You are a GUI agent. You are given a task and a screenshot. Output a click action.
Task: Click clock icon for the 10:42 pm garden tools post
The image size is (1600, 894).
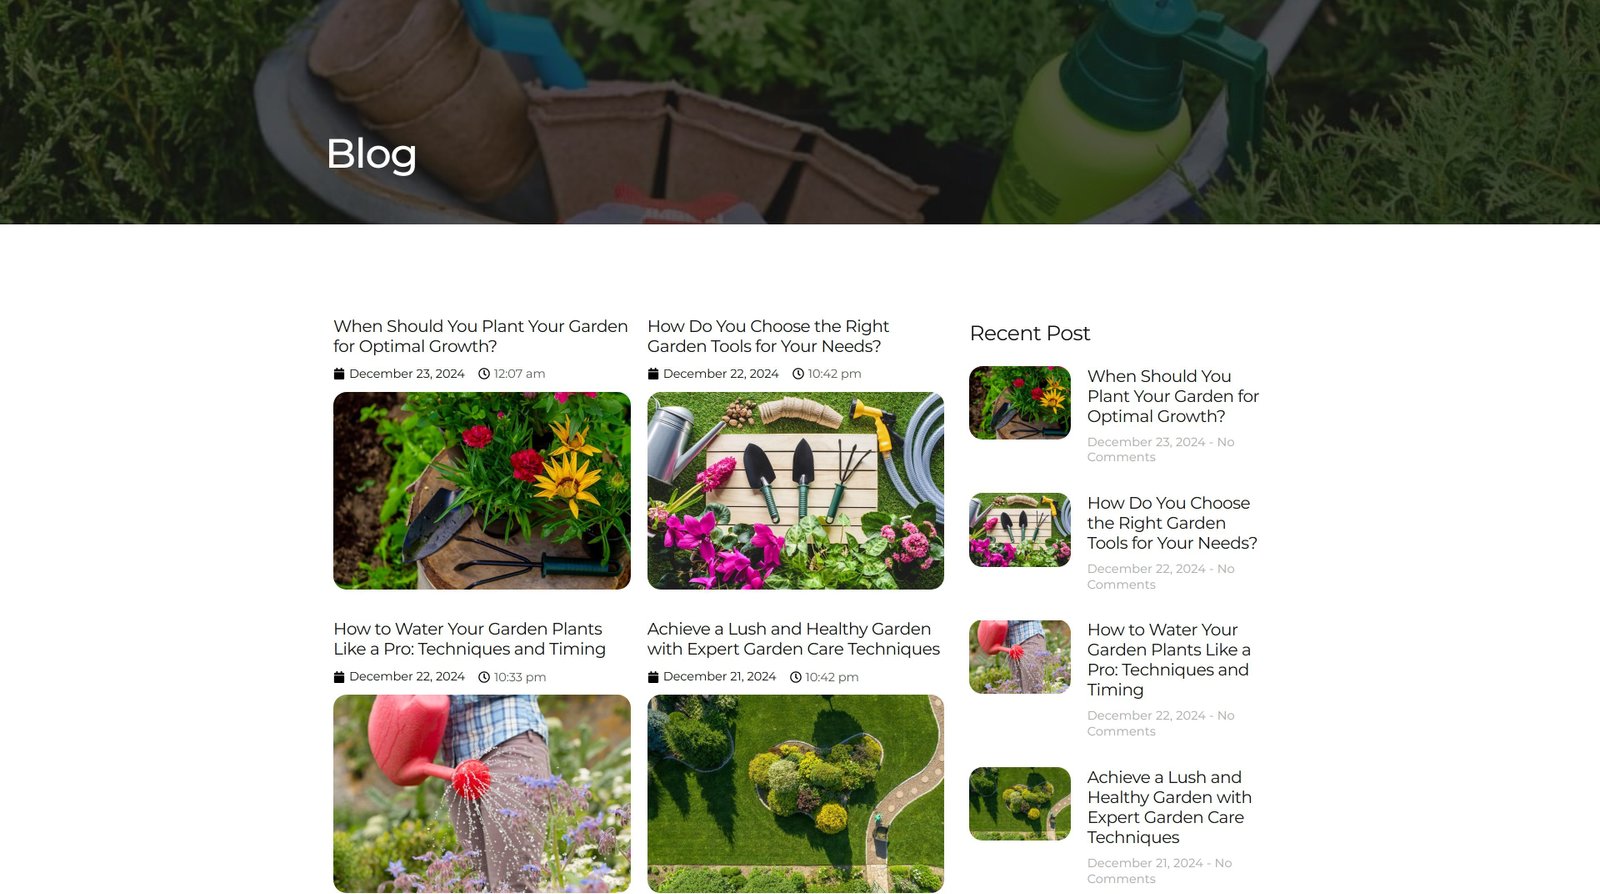point(798,374)
